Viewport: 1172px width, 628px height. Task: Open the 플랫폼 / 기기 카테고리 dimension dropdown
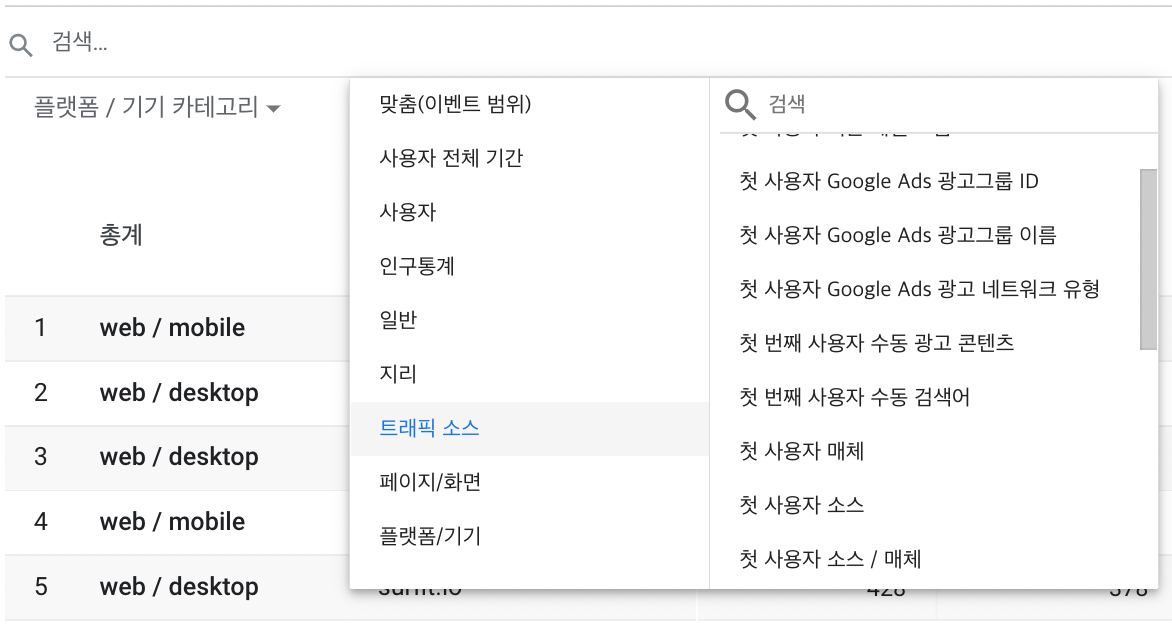pyautogui.click(x=157, y=107)
